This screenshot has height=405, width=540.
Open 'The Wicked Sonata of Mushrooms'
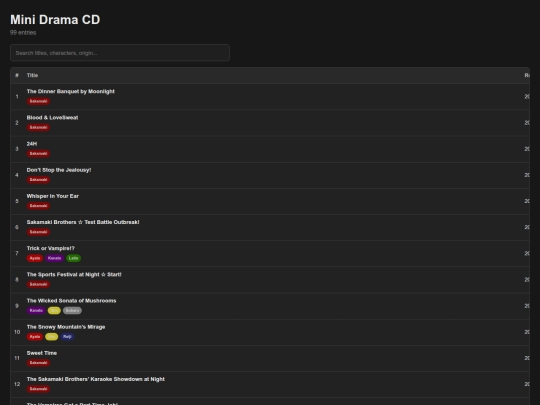[x=71, y=301]
